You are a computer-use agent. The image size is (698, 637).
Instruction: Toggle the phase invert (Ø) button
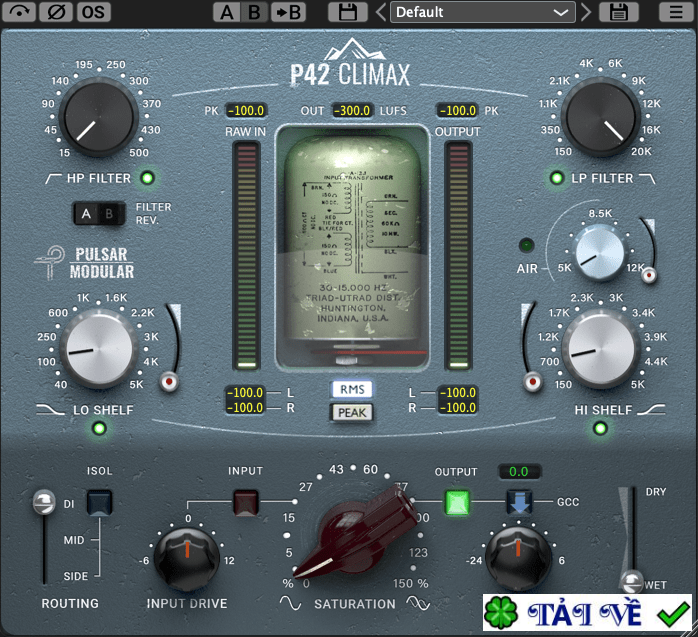(56, 12)
